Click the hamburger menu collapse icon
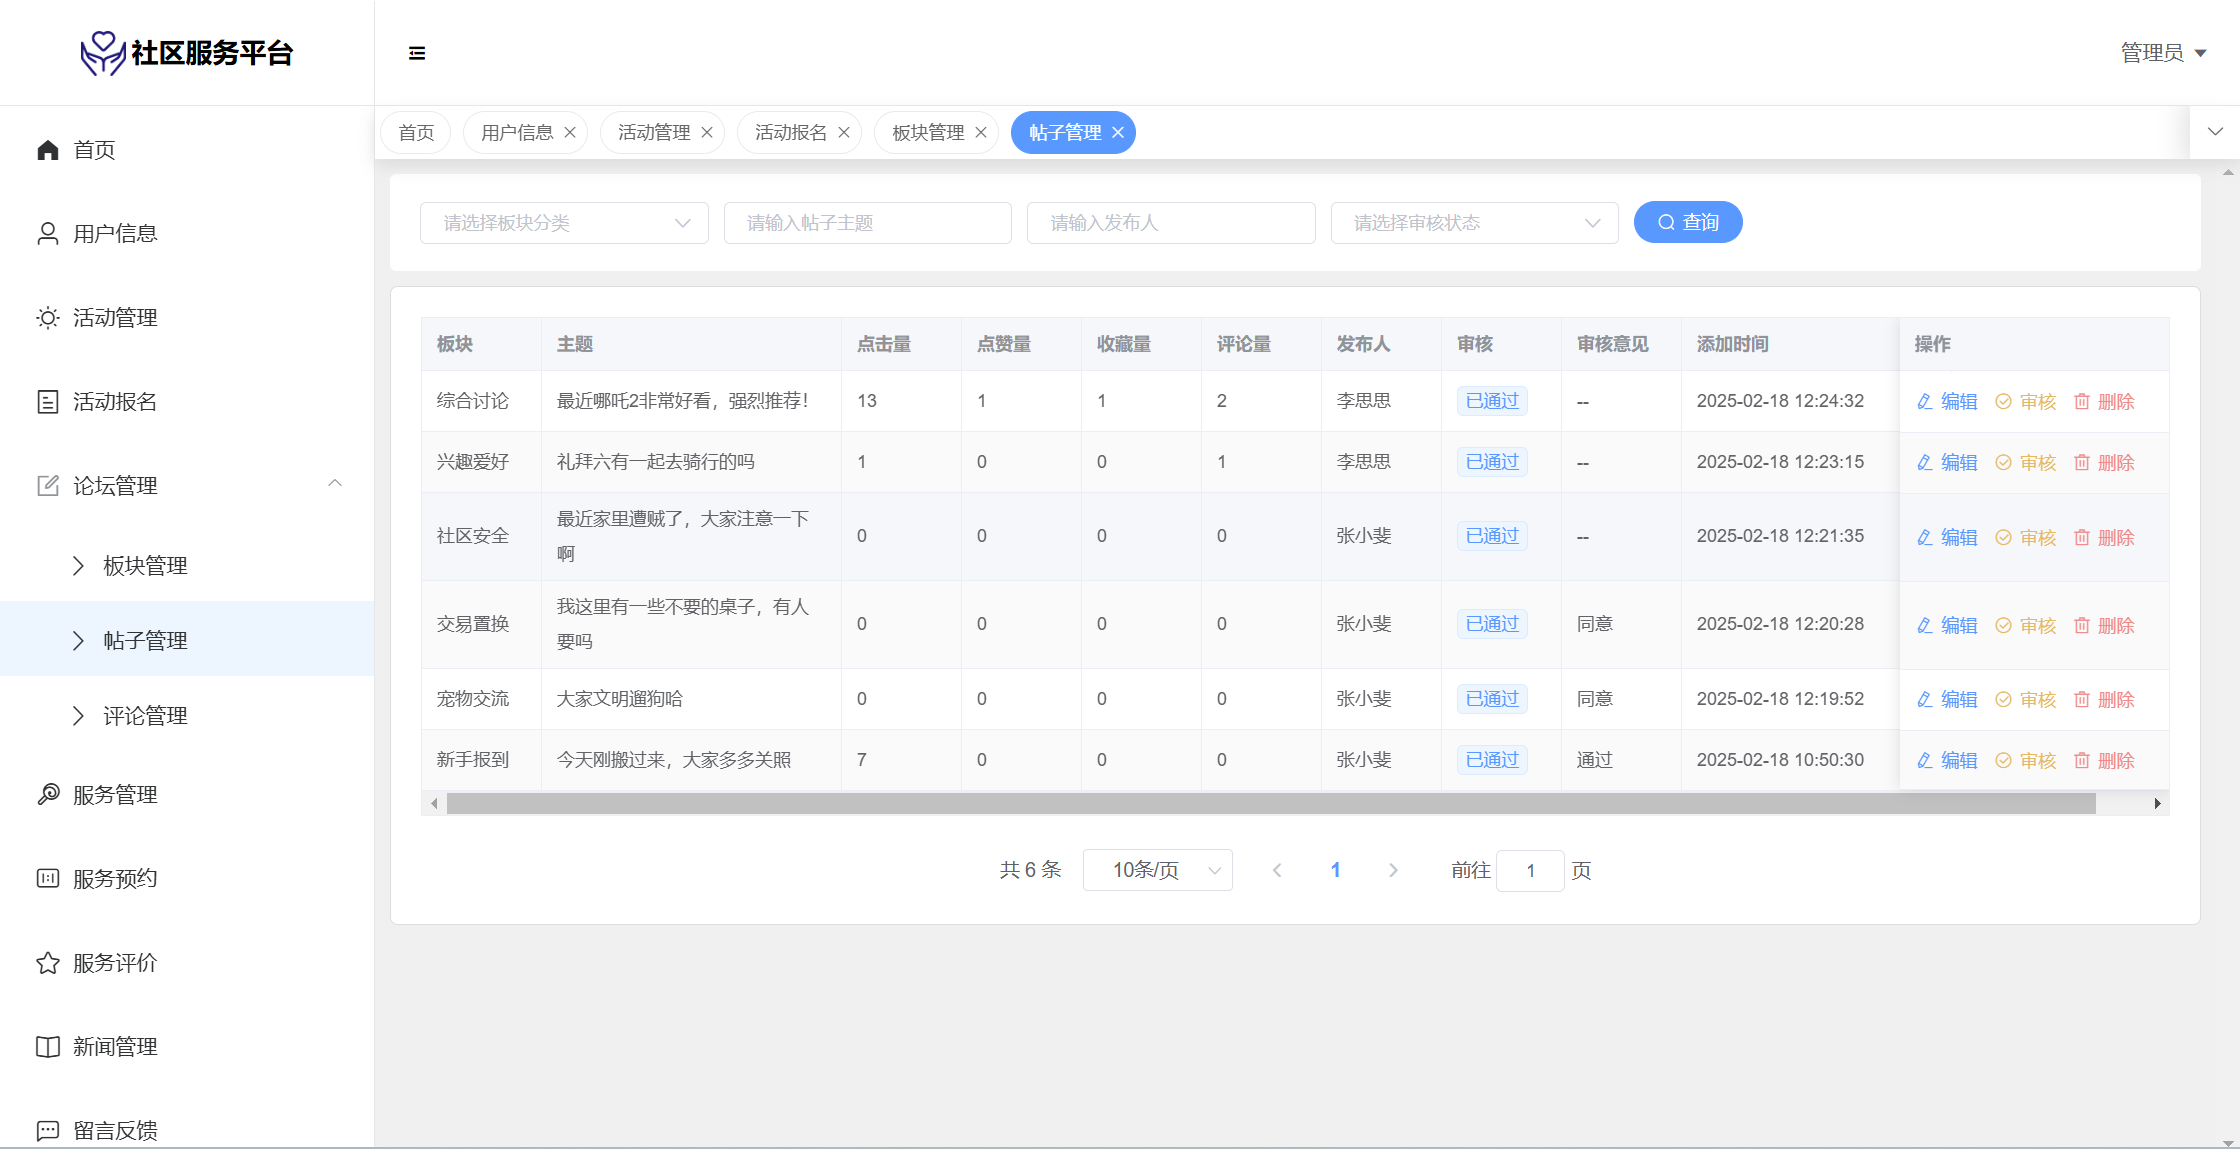 point(417,53)
